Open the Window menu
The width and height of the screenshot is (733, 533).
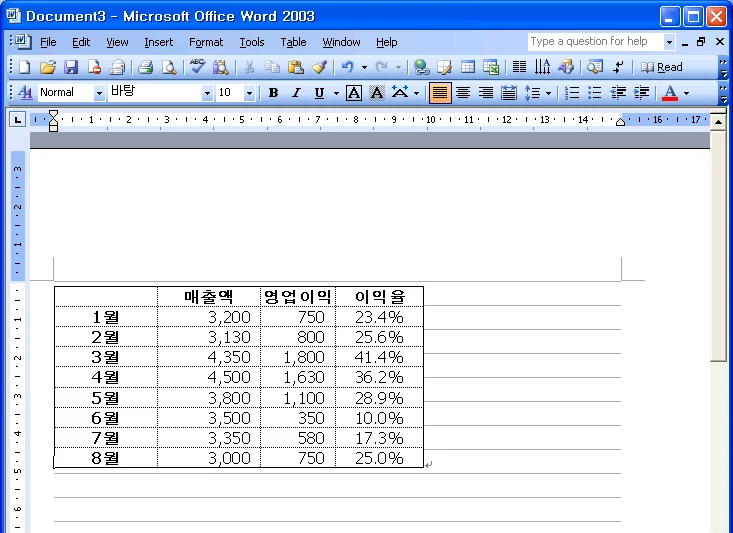341,42
